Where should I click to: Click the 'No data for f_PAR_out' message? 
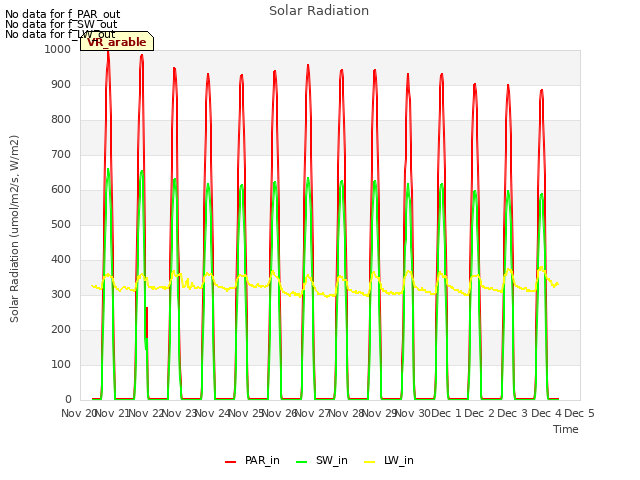62,14
